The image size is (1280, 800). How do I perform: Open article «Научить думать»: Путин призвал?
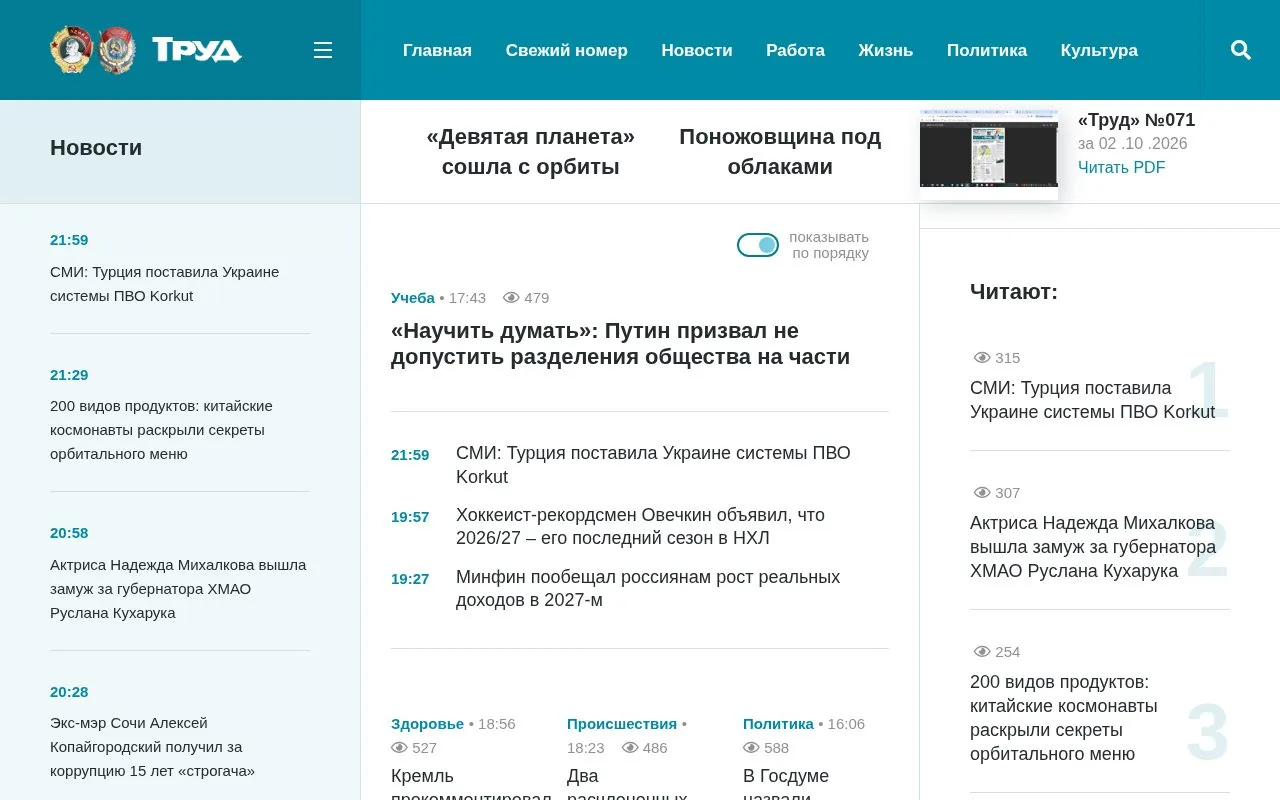click(x=620, y=344)
